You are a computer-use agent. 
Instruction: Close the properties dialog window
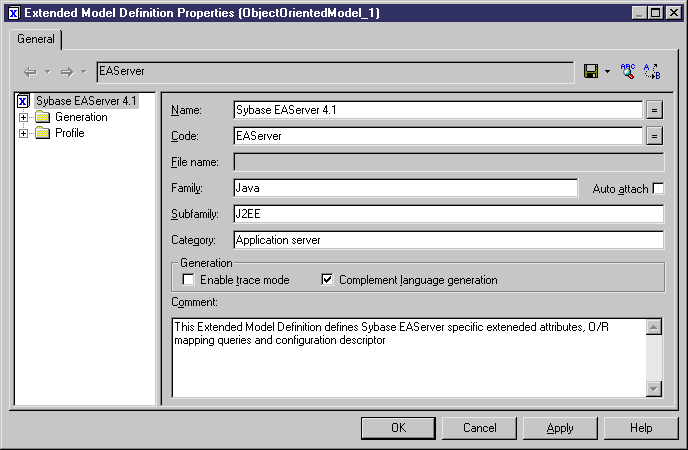pyautogui.click(x=674, y=13)
